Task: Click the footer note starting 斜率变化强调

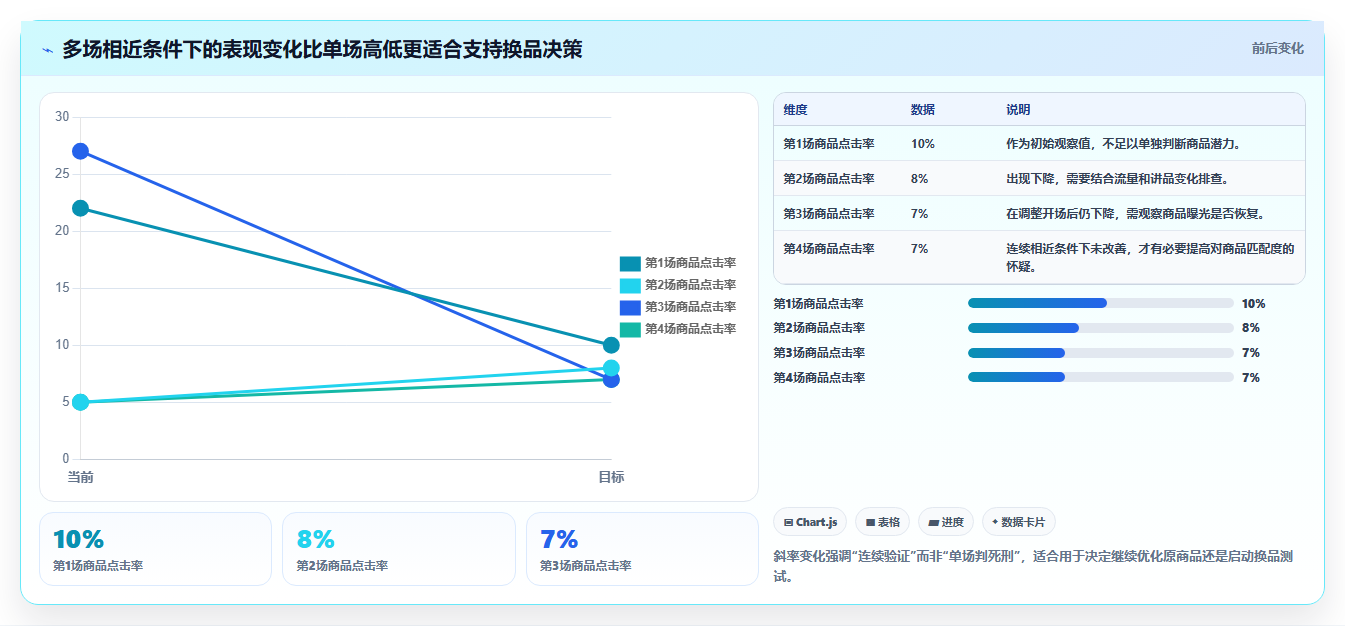Action: pos(1034,565)
